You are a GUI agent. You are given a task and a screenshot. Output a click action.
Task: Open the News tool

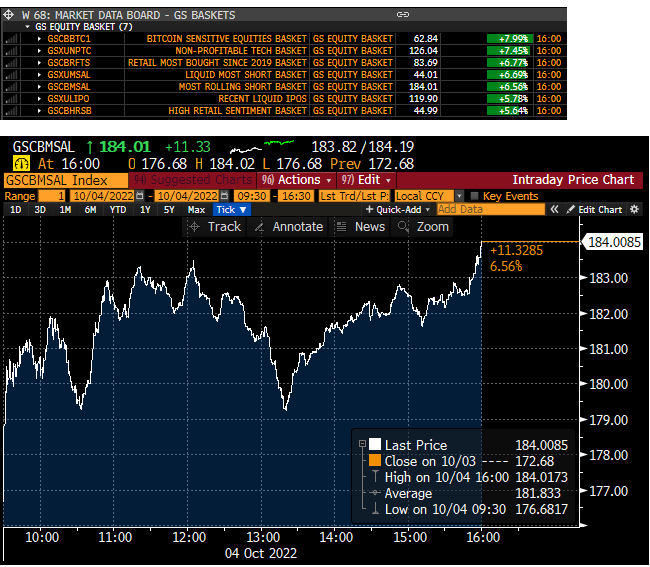click(x=360, y=227)
